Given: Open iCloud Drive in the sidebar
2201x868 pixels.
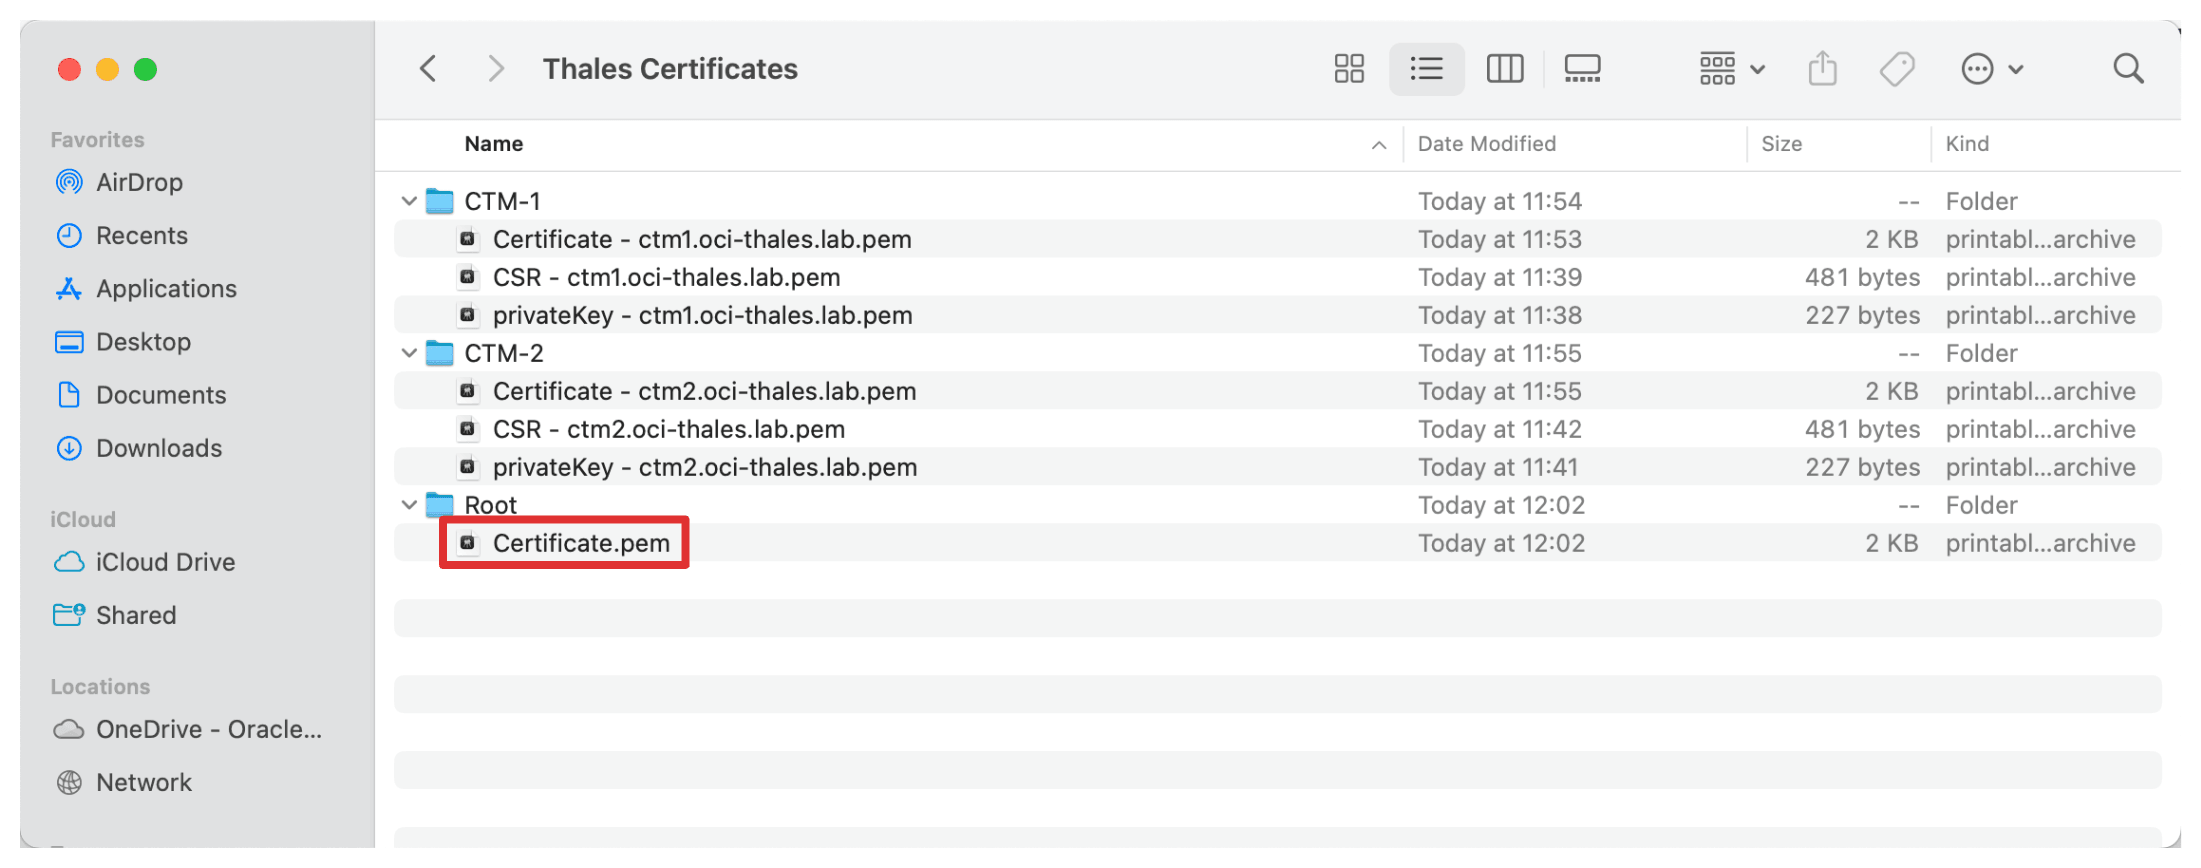Looking at the screenshot, I should tap(145, 561).
